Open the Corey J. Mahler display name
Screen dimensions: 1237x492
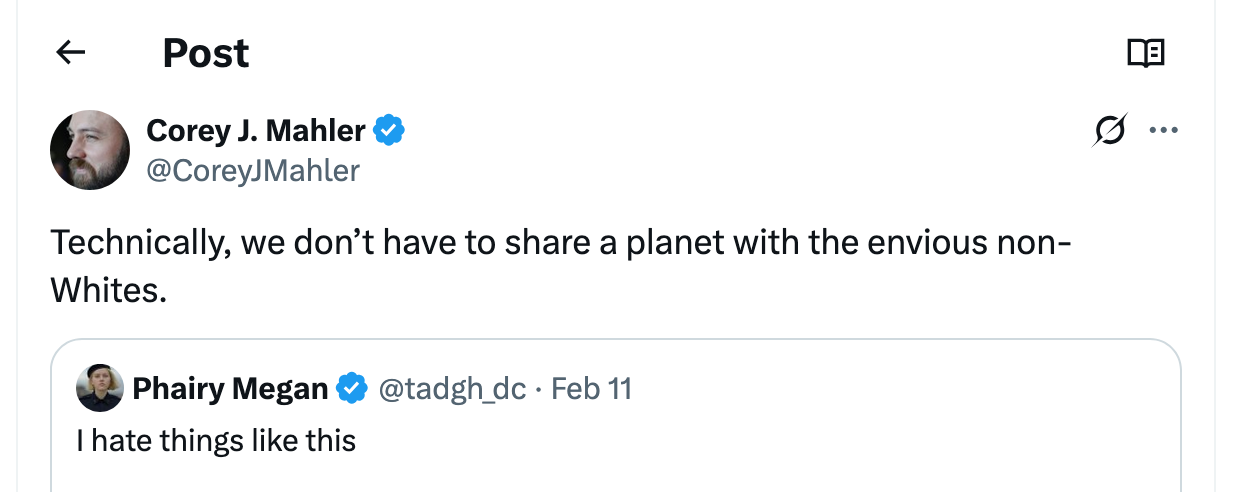(x=256, y=130)
